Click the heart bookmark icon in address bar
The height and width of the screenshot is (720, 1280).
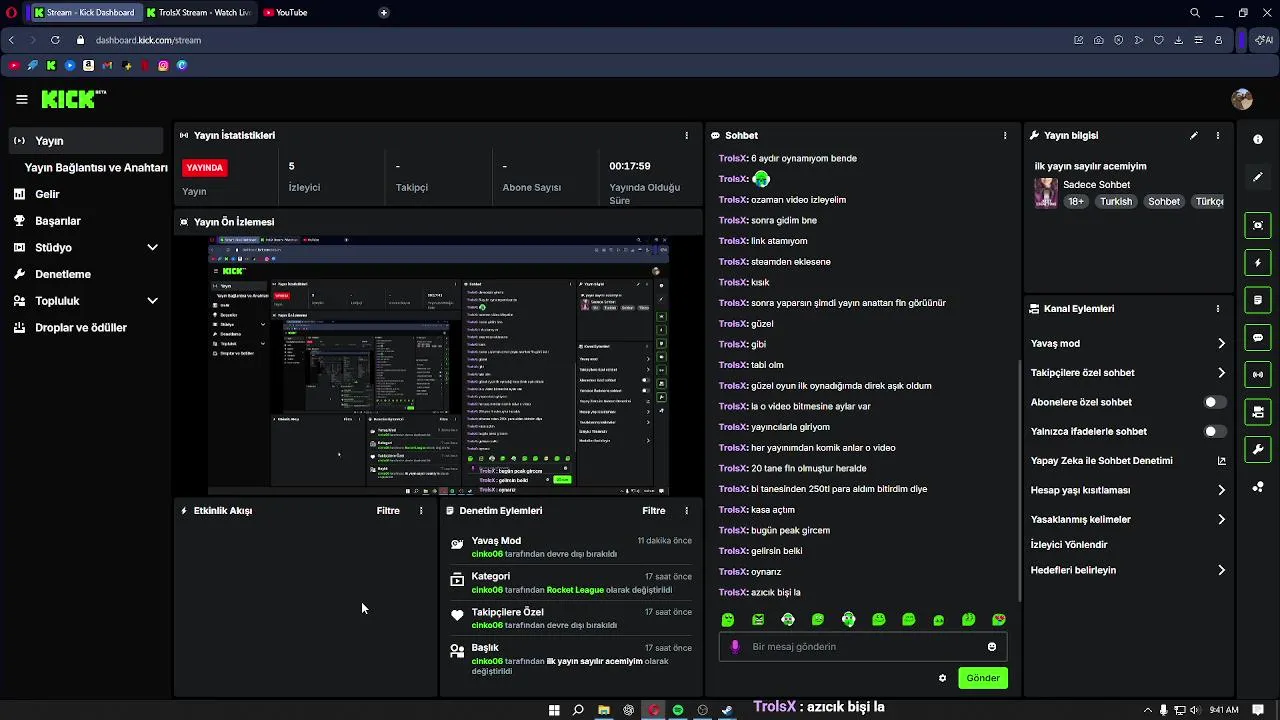coord(1159,40)
